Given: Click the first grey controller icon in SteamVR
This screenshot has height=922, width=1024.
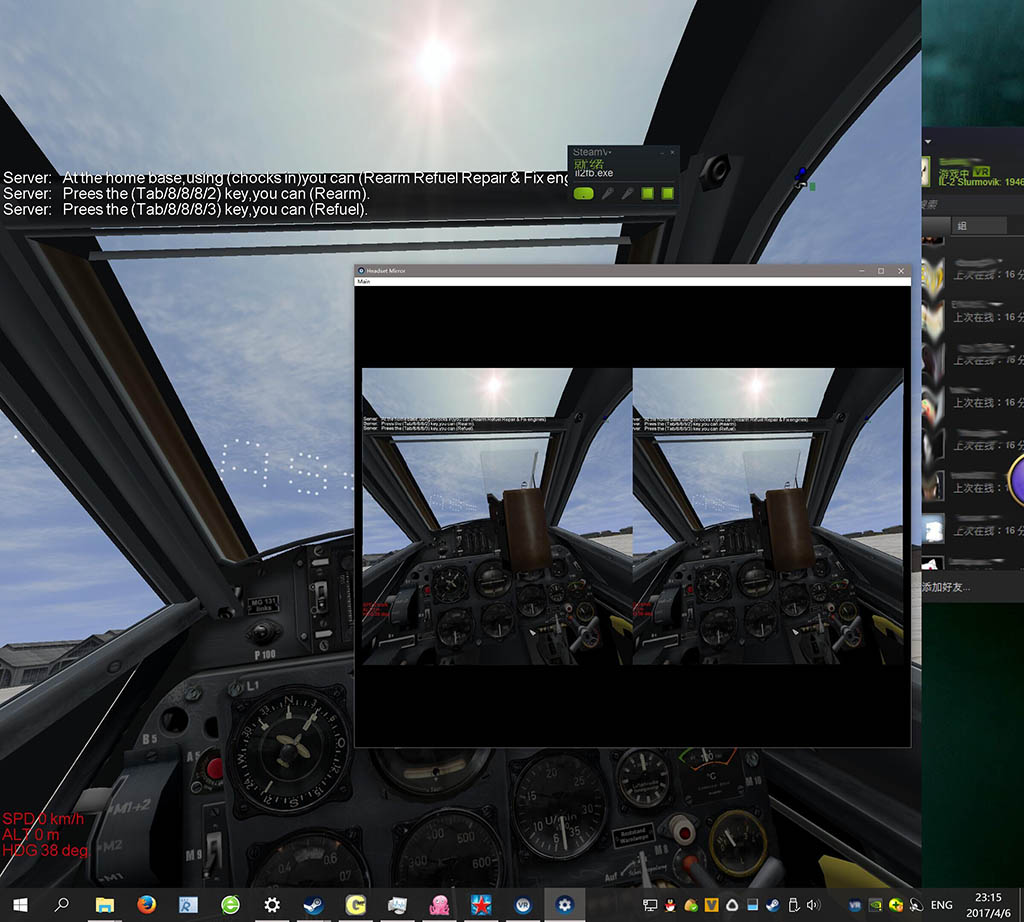Looking at the screenshot, I should click(607, 193).
